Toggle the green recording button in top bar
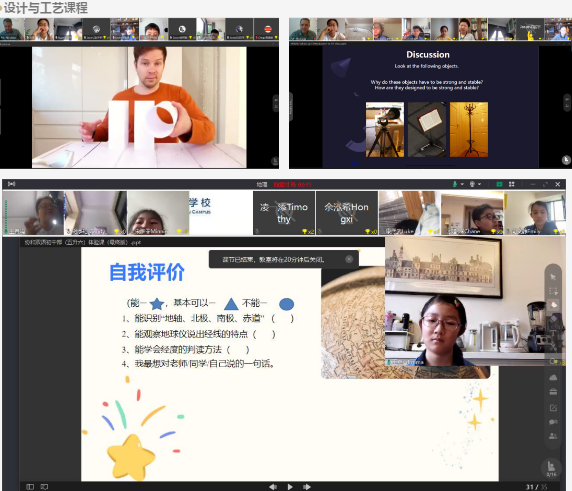 pyautogui.click(x=499, y=184)
